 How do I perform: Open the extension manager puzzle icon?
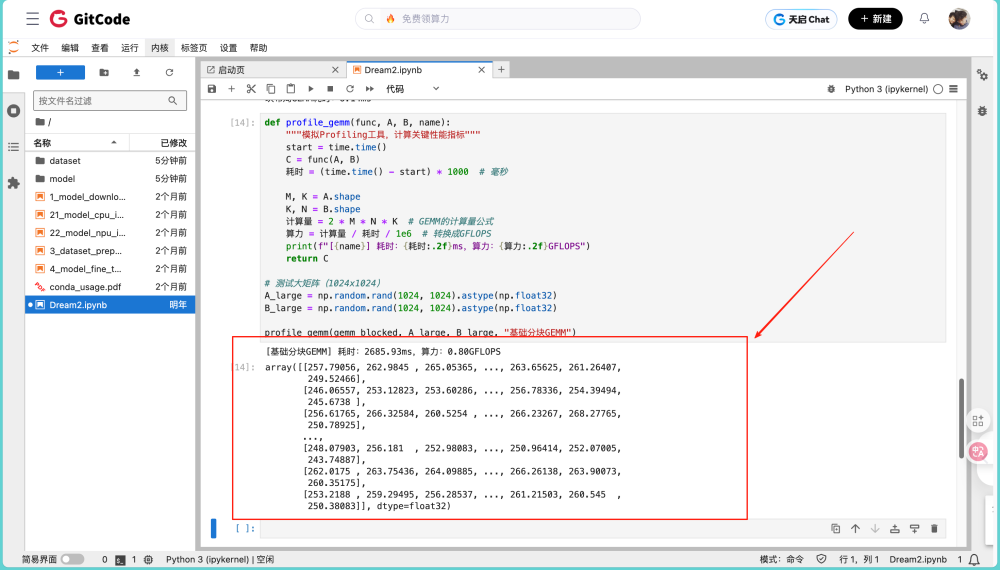point(13,184)
